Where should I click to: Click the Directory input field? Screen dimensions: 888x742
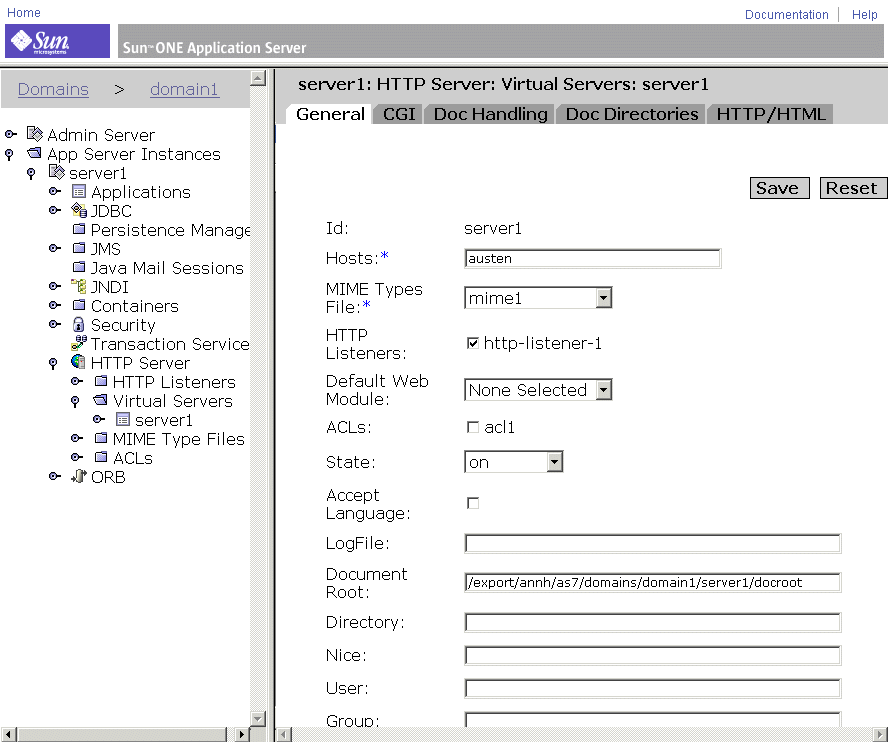(652, 622)
